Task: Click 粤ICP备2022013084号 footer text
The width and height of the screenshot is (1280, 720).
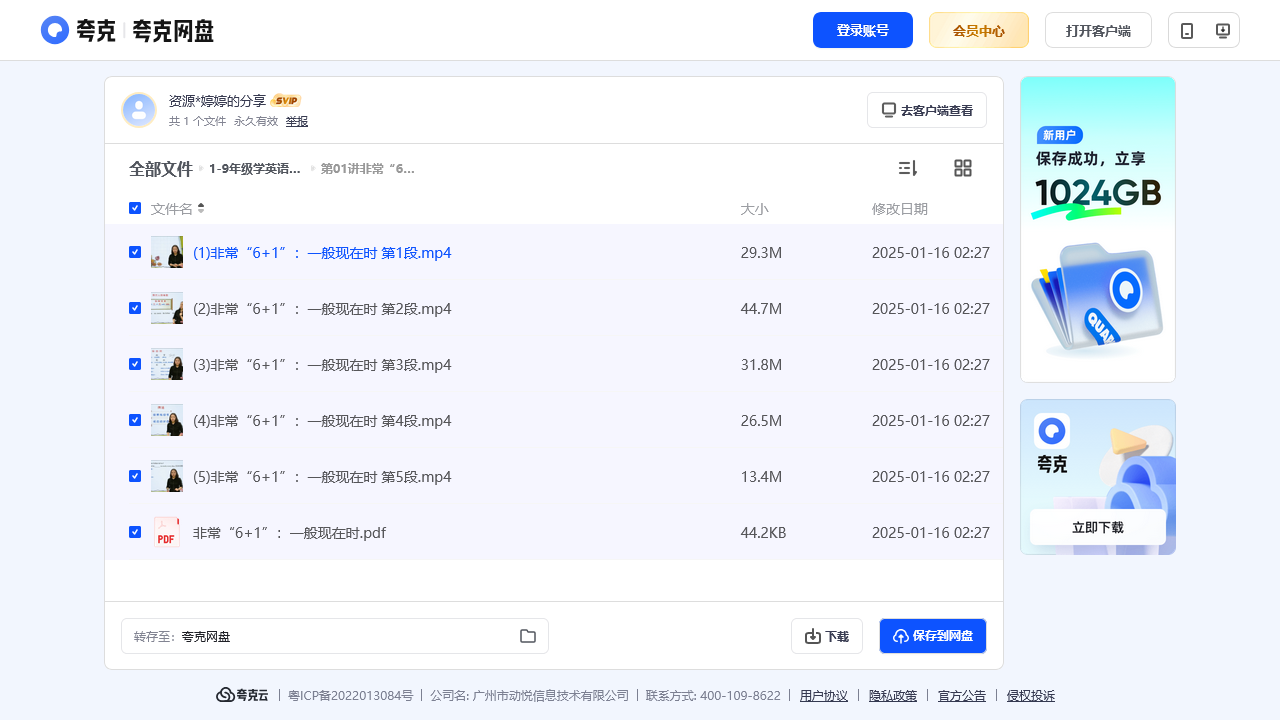Action: (350, 696)
